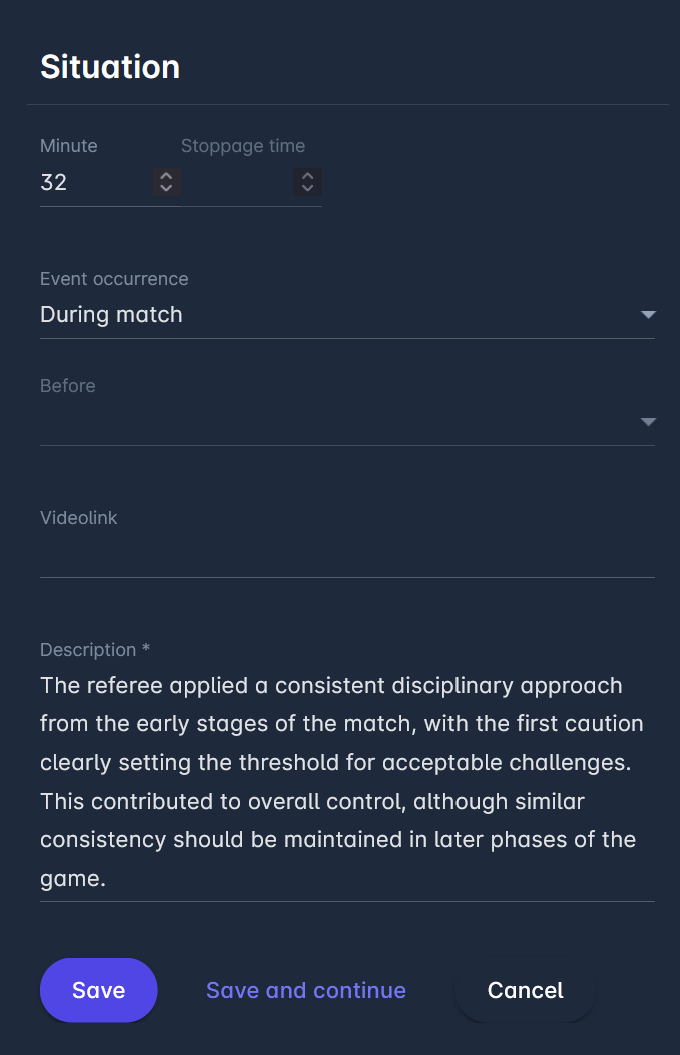
Task: Click the 'Event occurrence' label
Action: coord(114,279)
